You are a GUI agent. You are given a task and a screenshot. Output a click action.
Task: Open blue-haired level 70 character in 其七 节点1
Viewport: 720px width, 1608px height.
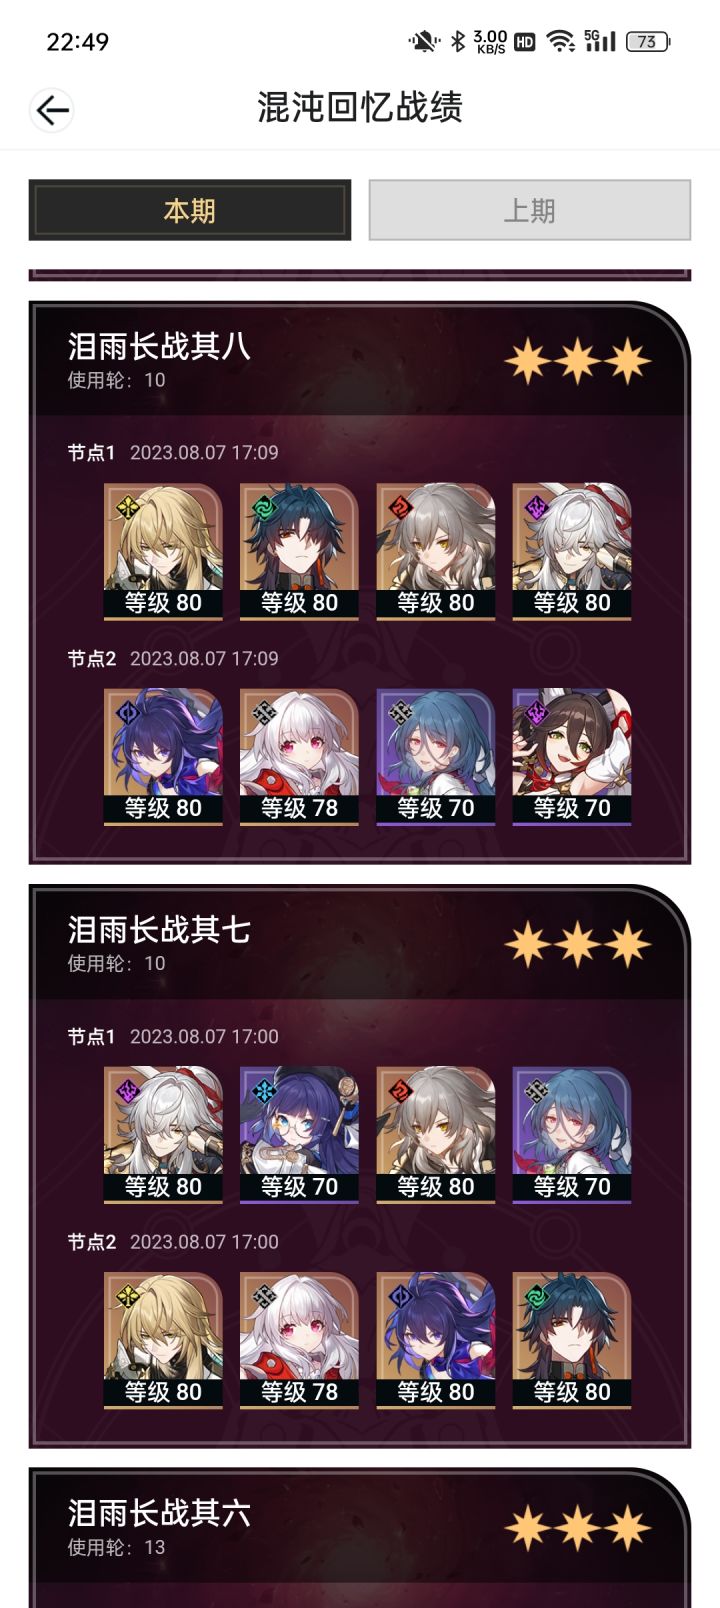(x=571, y=1135)
